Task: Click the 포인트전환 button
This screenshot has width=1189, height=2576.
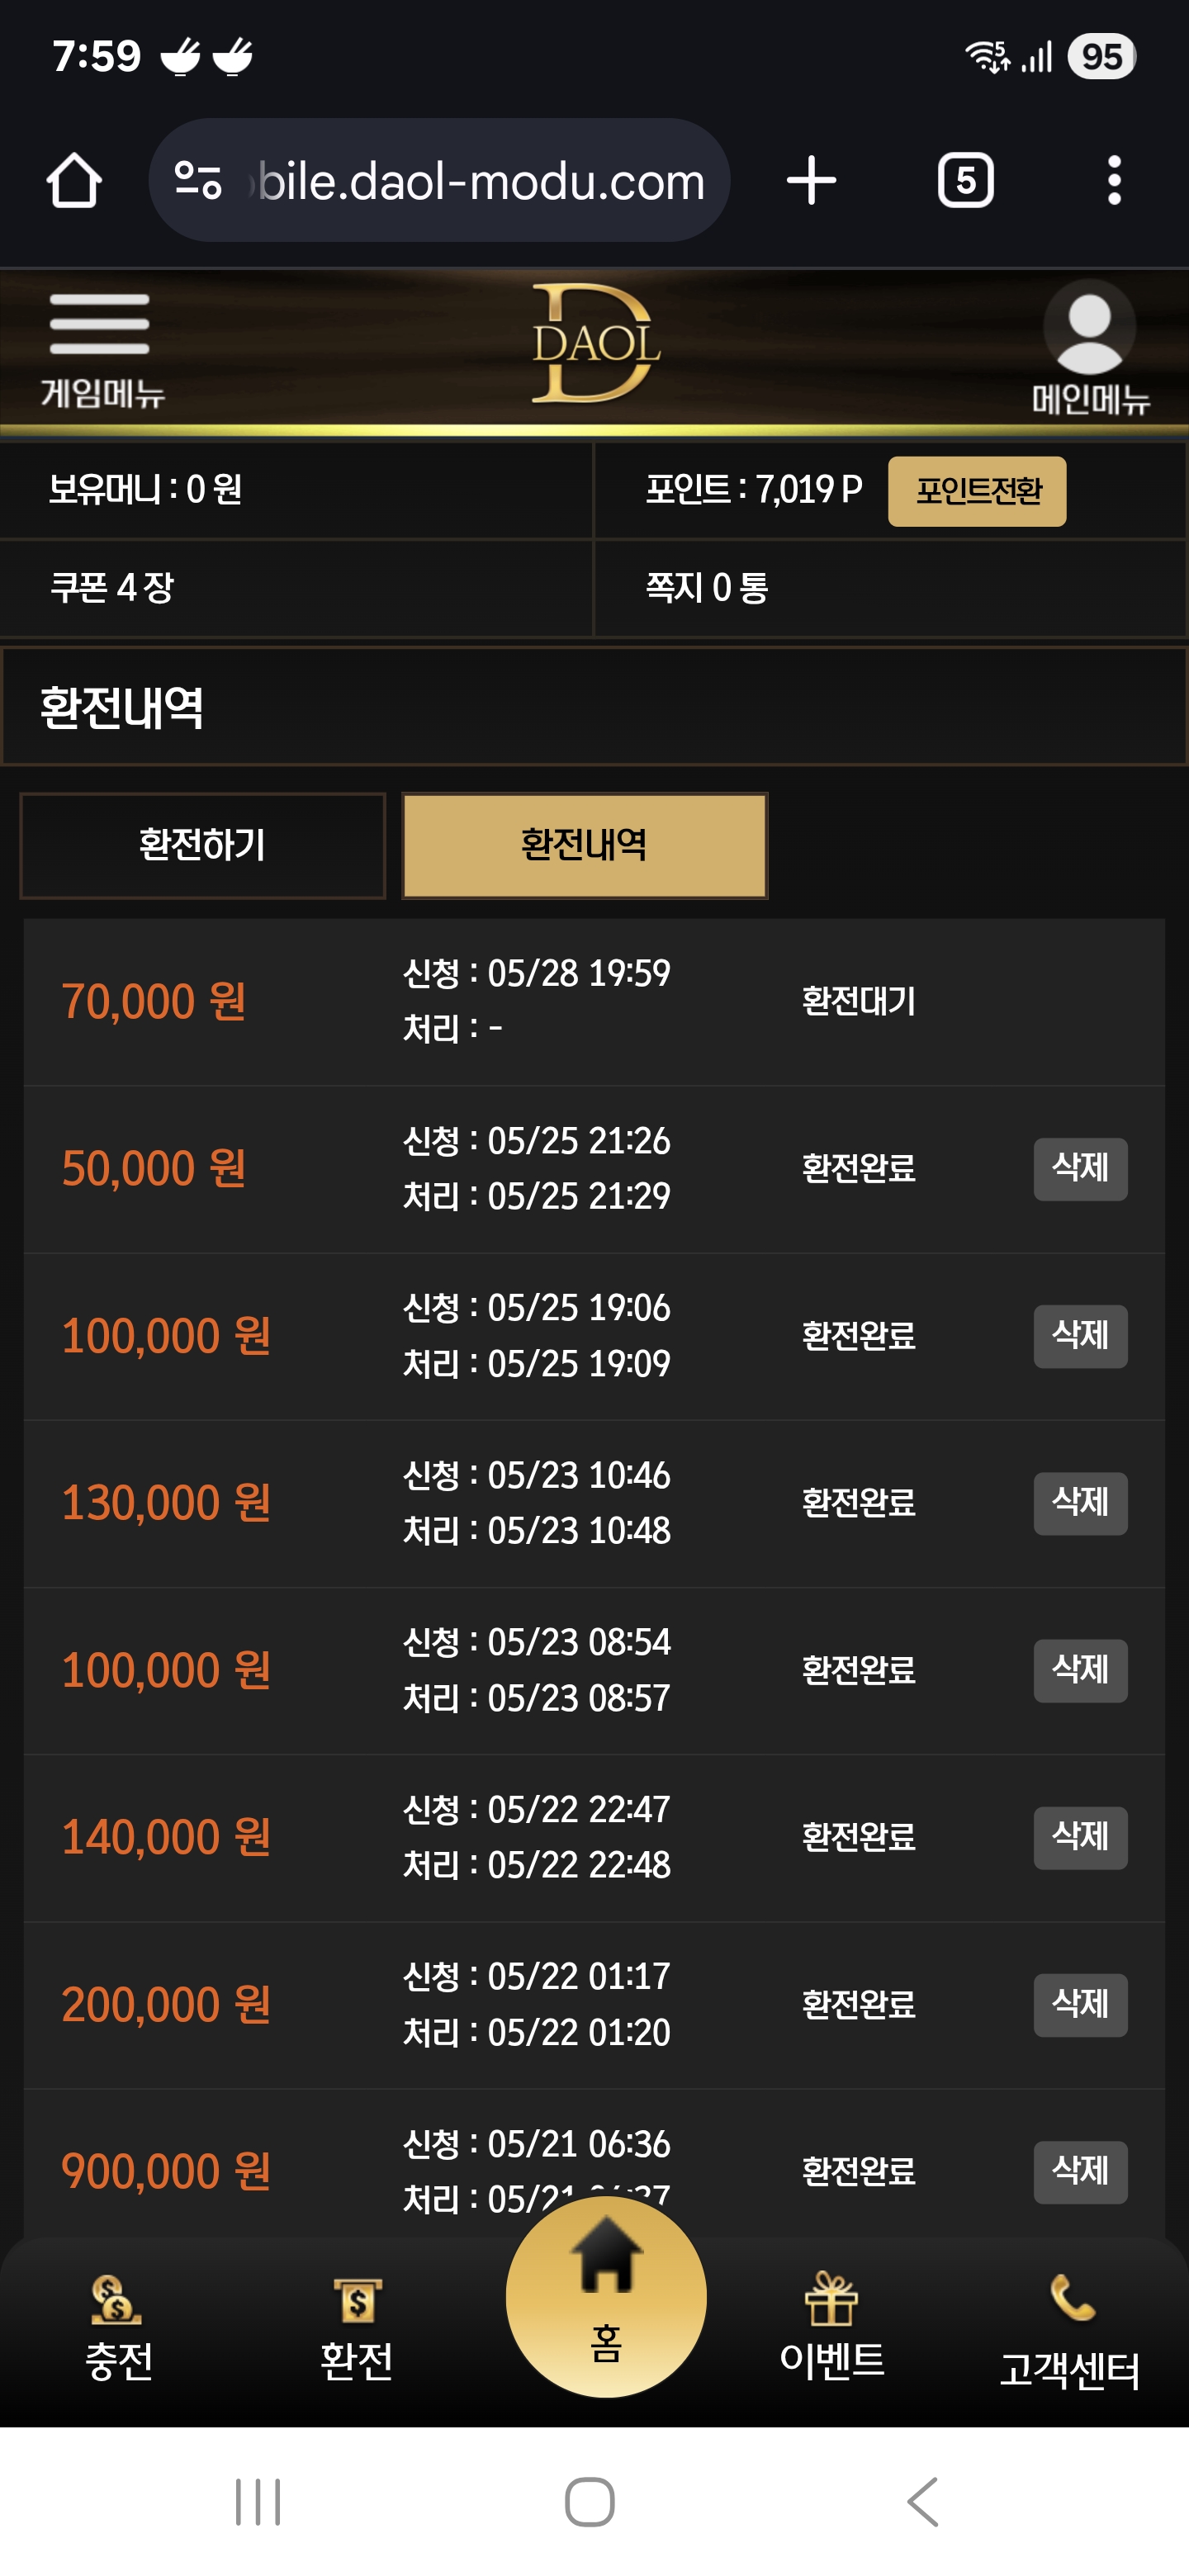Action: pyautogui.click(x=977, y=491)
